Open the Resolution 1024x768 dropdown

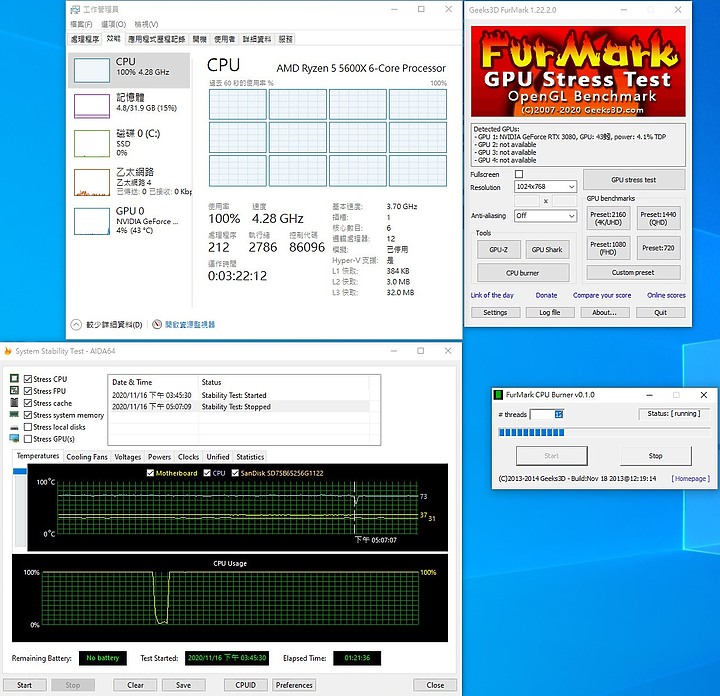(x=545, y=186)
